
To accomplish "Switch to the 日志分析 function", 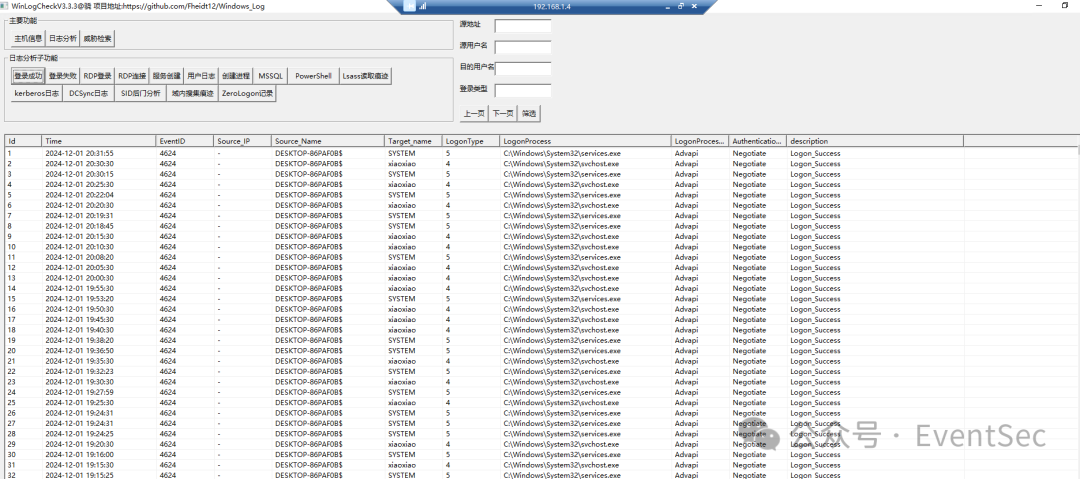I will click(62, 39).
